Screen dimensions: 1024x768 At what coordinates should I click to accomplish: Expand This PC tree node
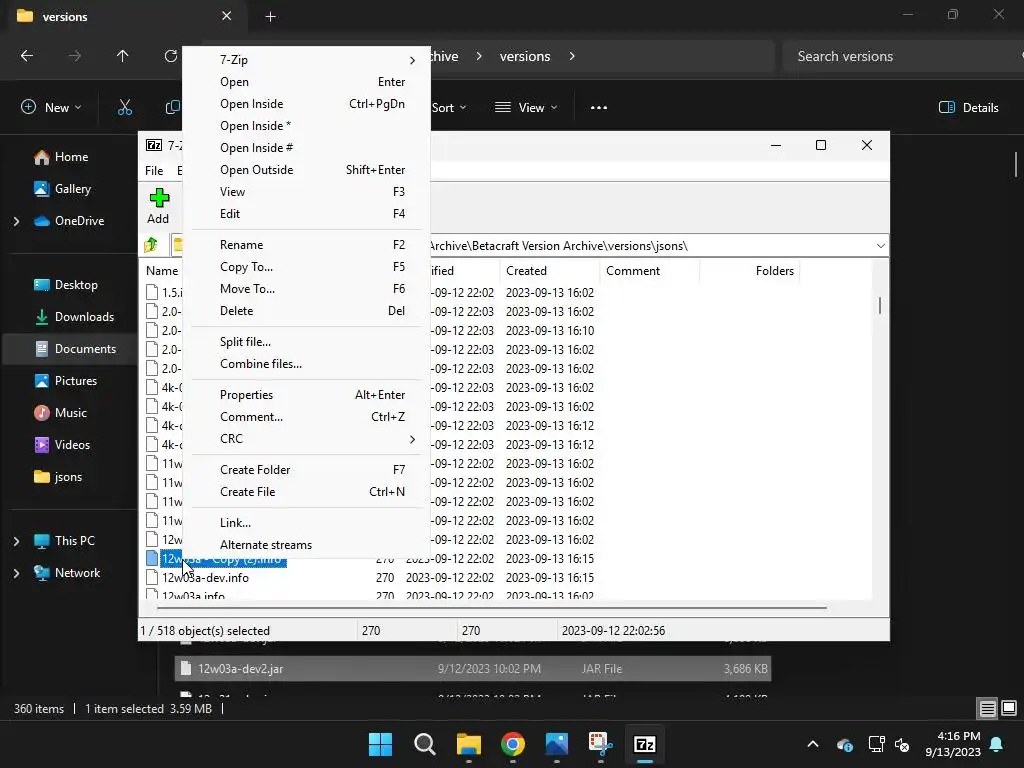[x=16, y=541]
